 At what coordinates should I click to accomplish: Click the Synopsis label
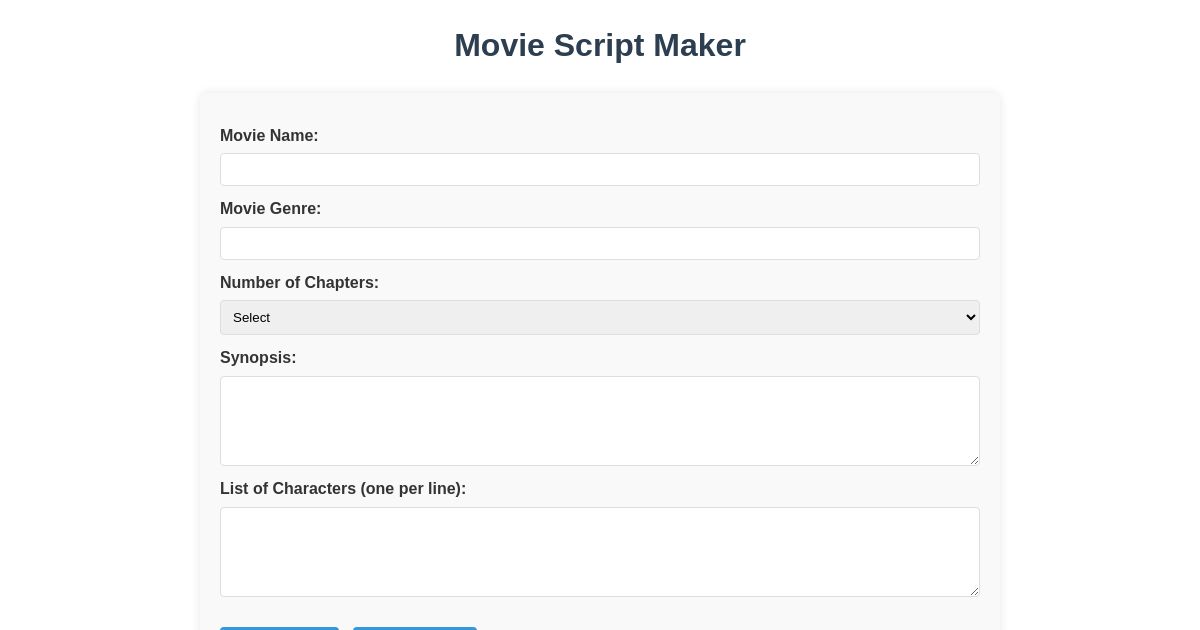258,358
